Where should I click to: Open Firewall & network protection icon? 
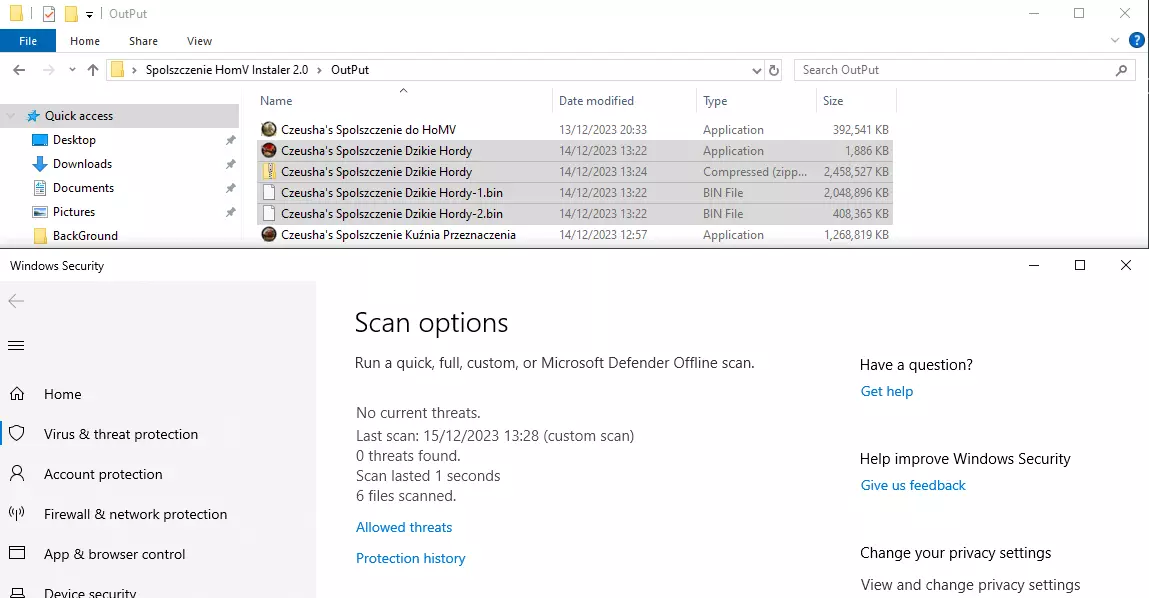pyautogui.click(x=17, y=514)
